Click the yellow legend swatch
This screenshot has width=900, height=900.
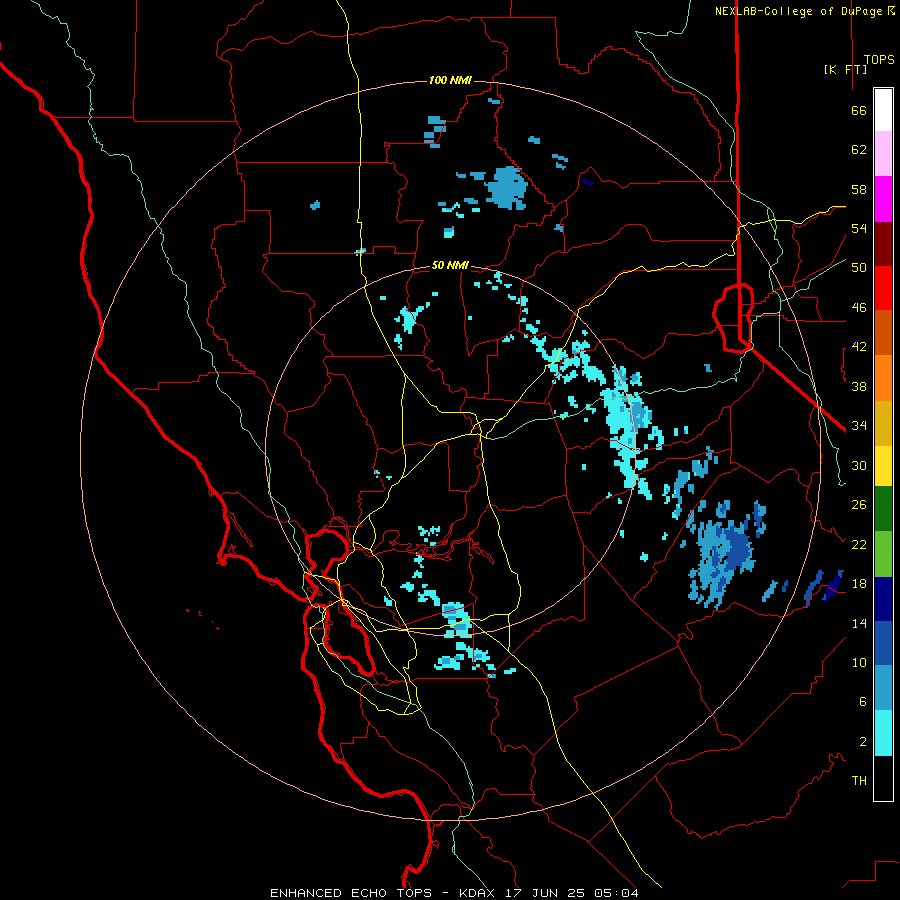coord(883,466)
